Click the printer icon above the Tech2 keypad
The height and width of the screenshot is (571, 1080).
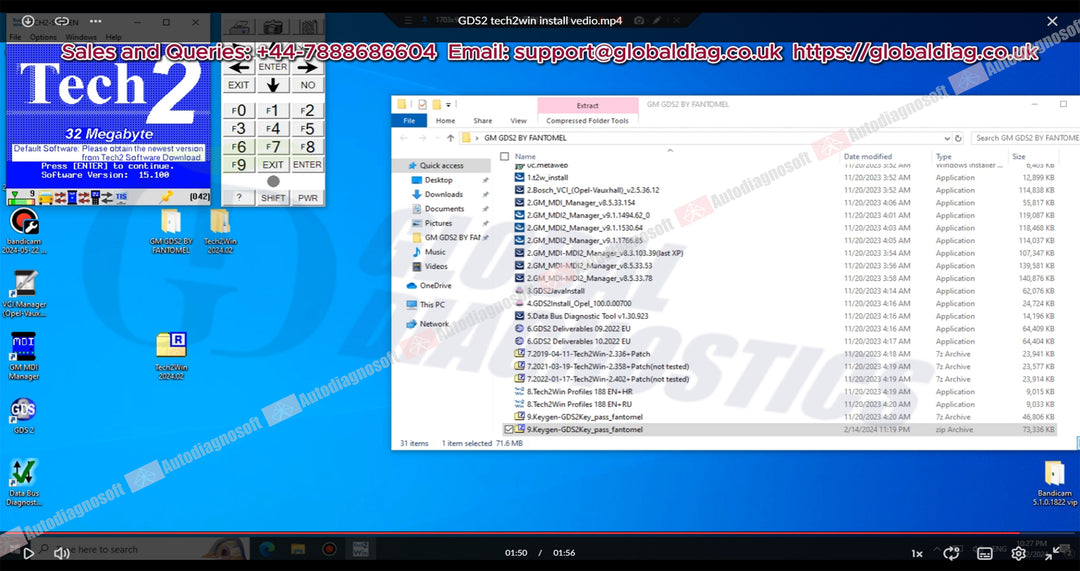pyautogui.click(x=239, y=27)
